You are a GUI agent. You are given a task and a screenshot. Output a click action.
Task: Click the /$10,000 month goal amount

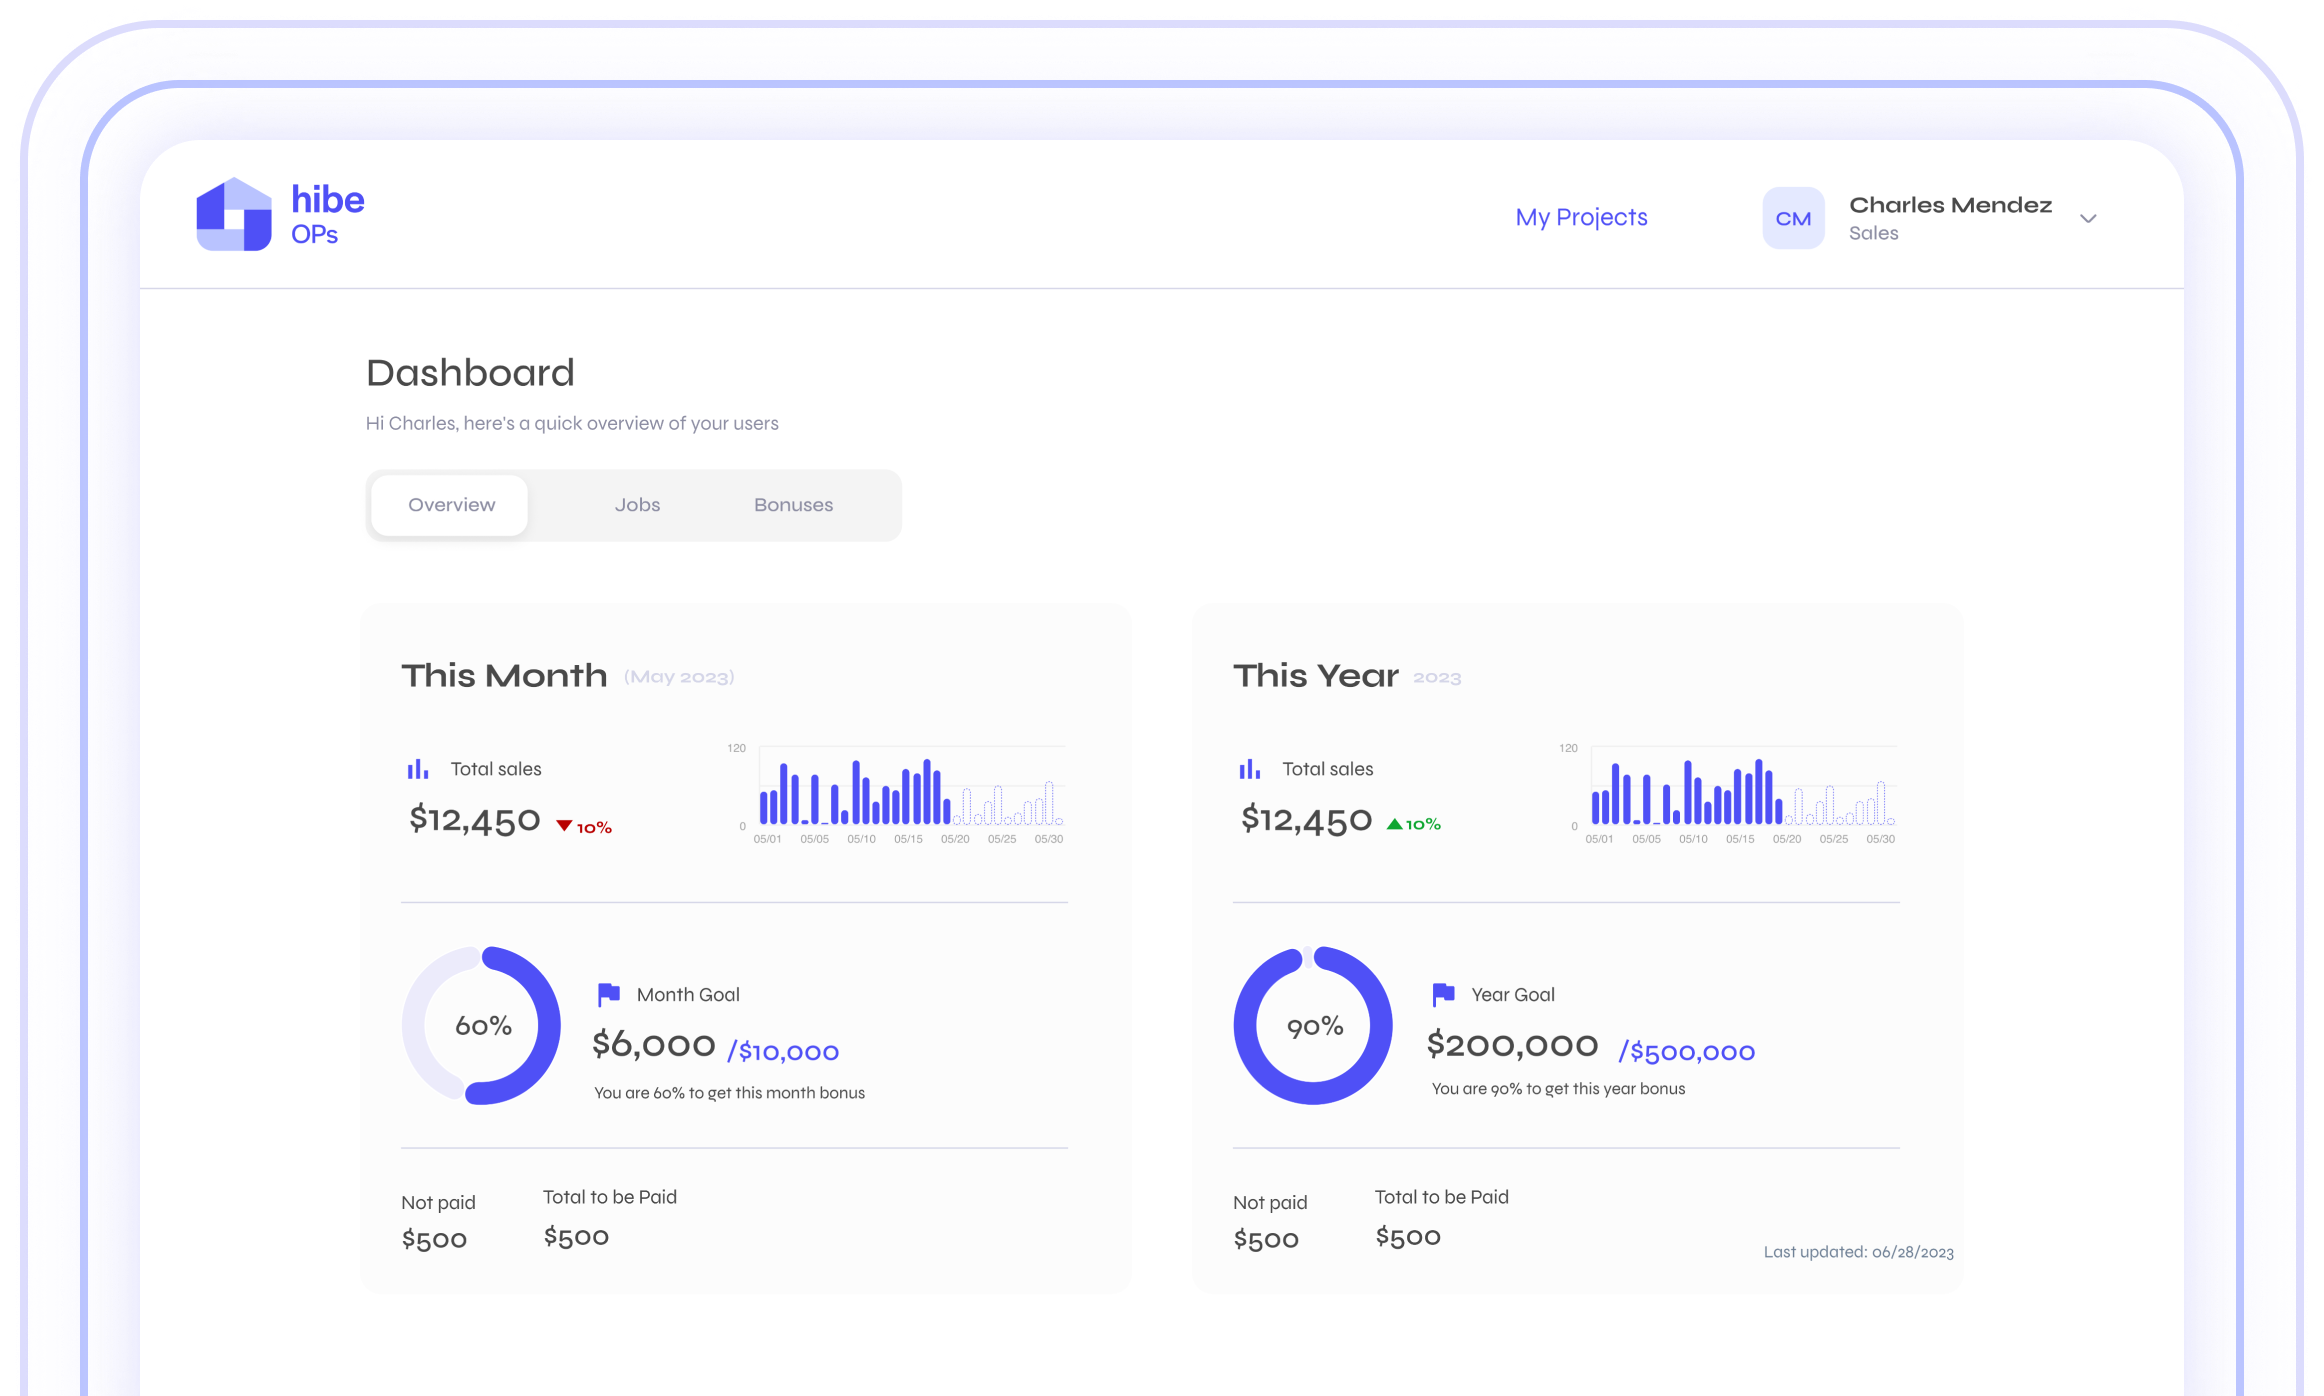tap(783, 1051)
